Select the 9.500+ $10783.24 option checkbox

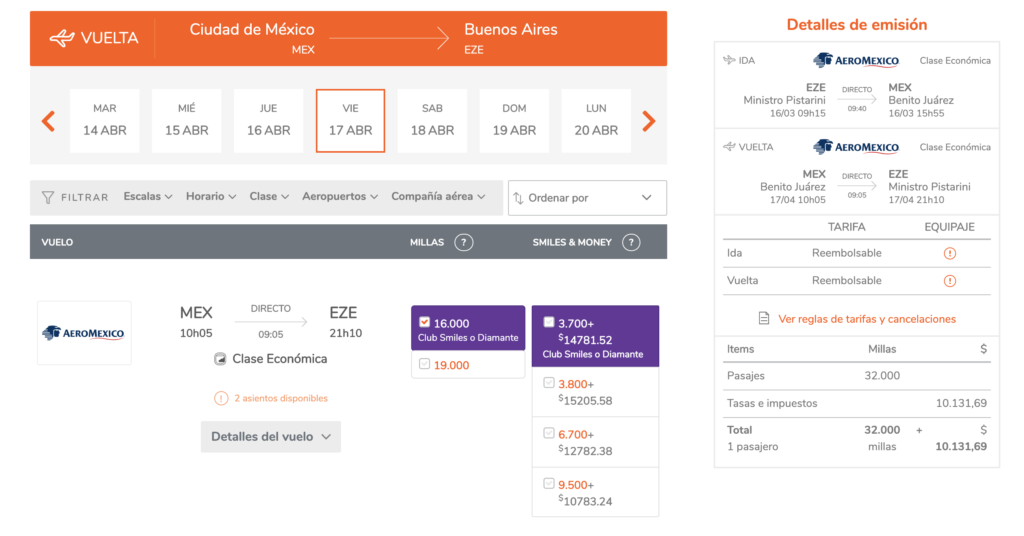click(x=549, y=484)
